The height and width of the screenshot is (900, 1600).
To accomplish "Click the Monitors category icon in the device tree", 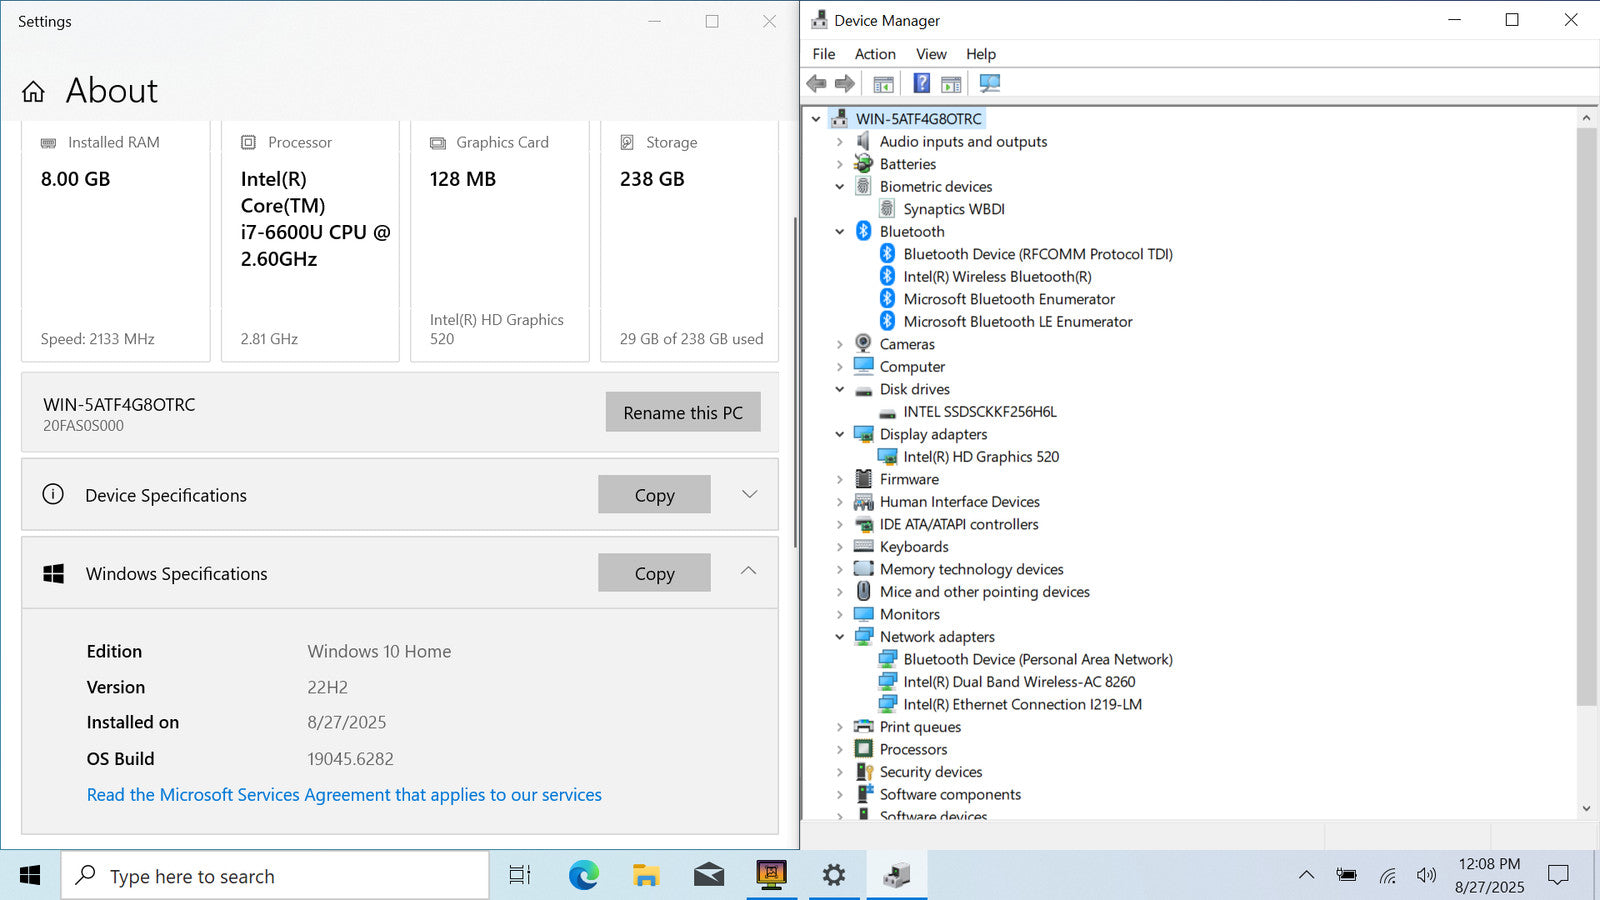I will [x=864, y=614].
